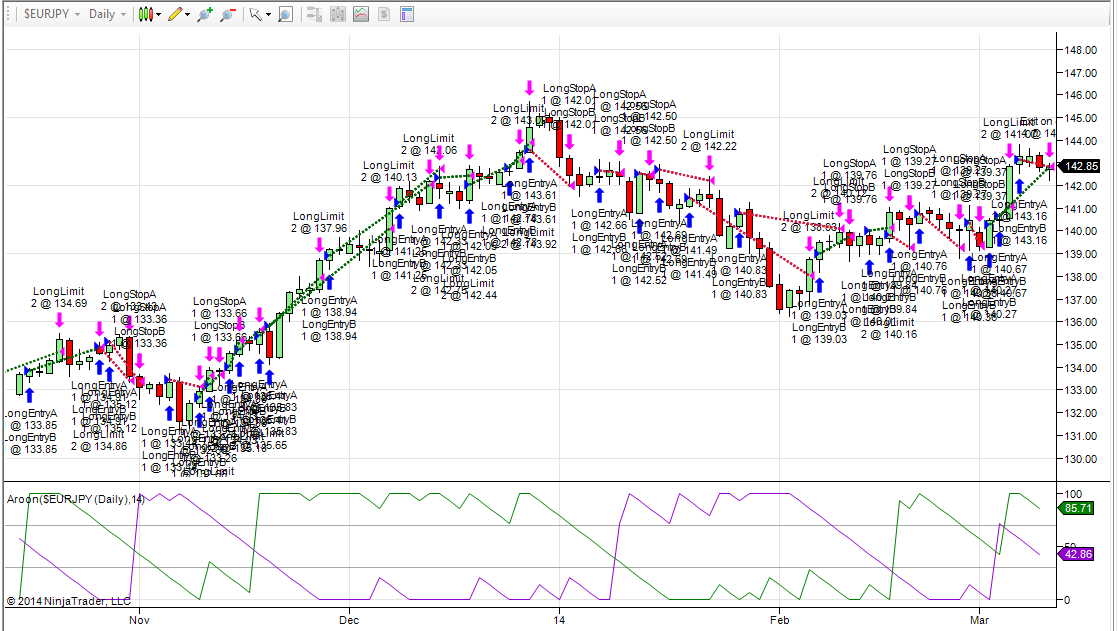Click the Dec date axis label
Image resolution: width=1119 pixels, height=631 pixels.
[349, 620]
